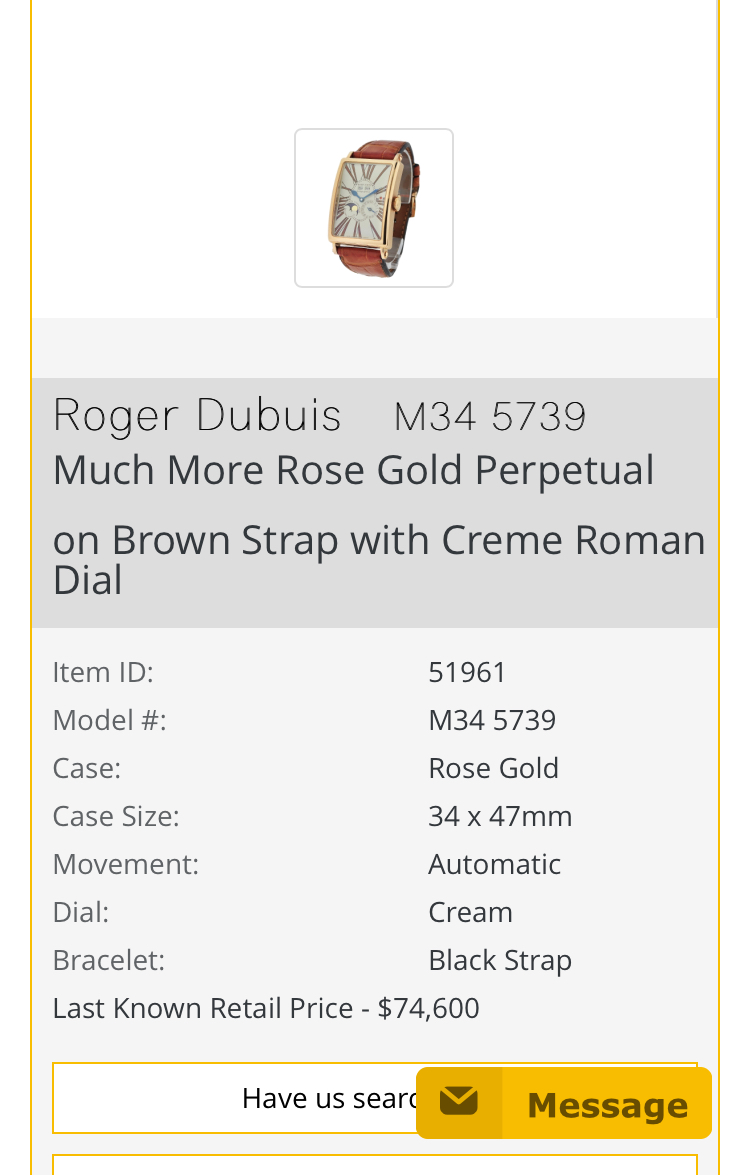This screenshot has width=750, height=1175.
Task: Click the Bracelet value Black Strap
Action: [500, 960]
